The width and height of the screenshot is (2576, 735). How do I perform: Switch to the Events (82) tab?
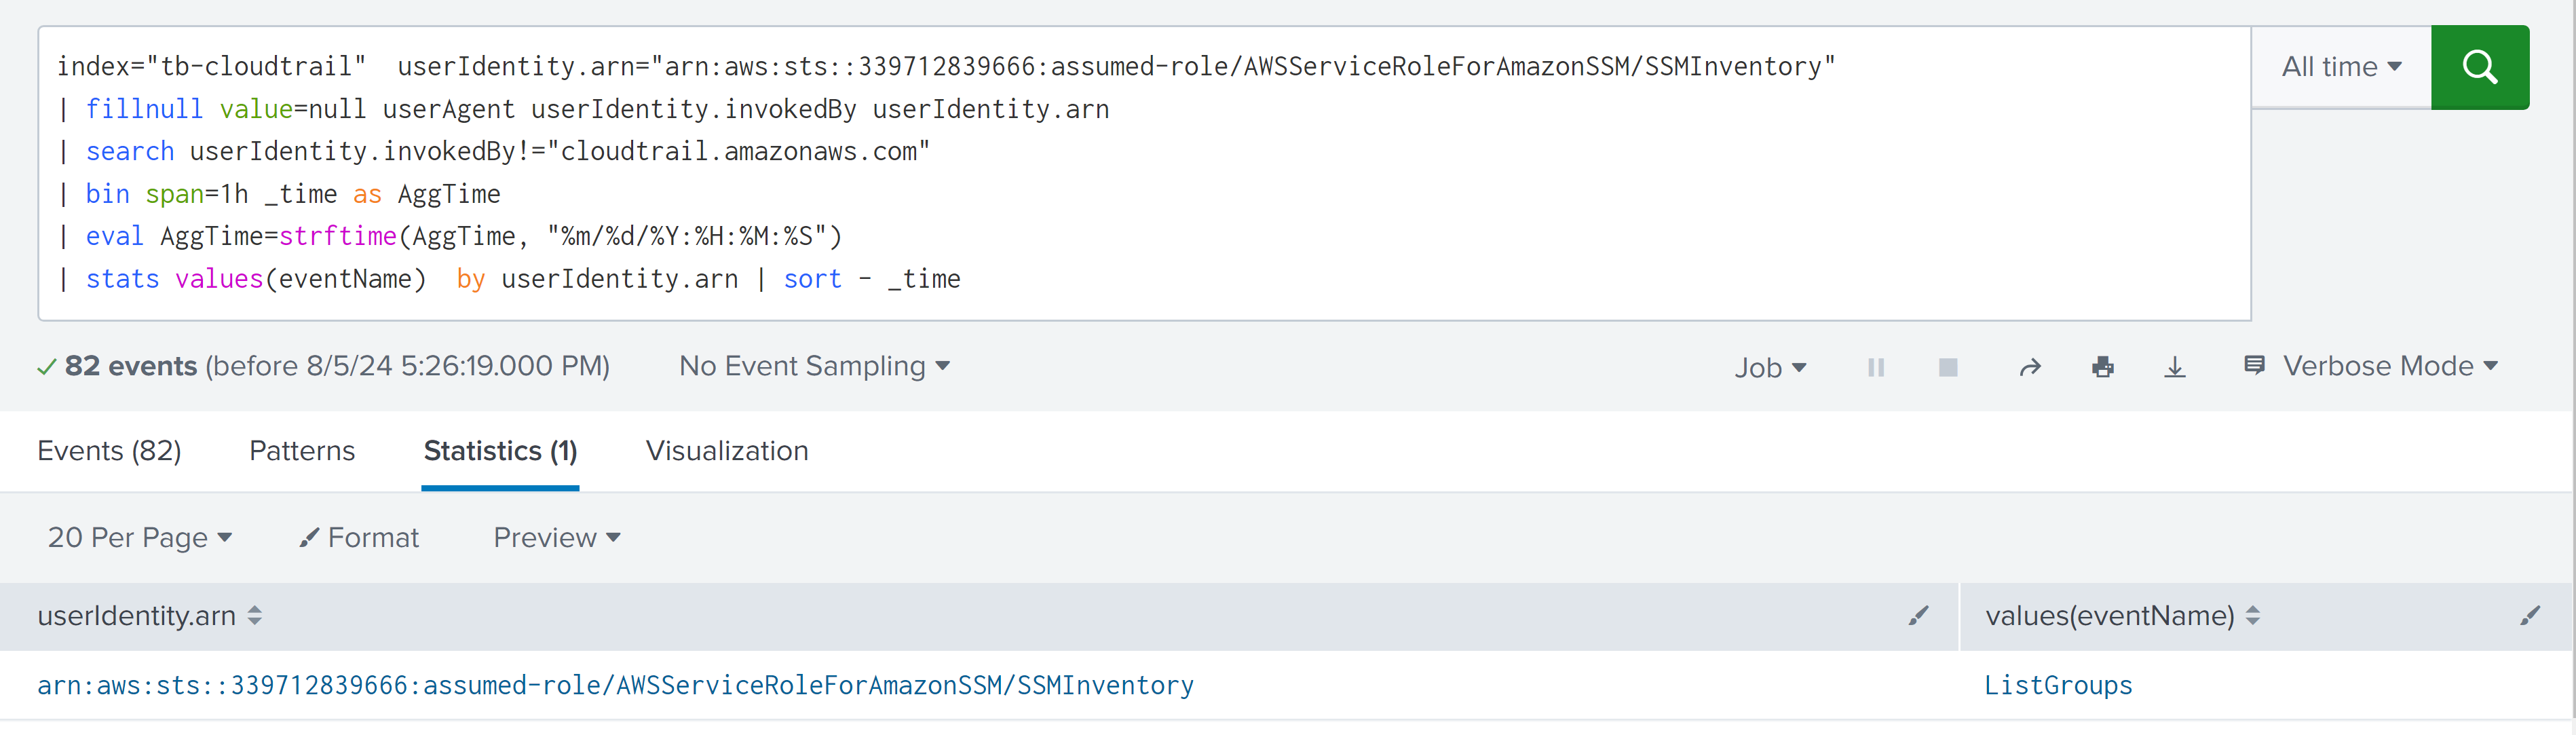(109, 451)
